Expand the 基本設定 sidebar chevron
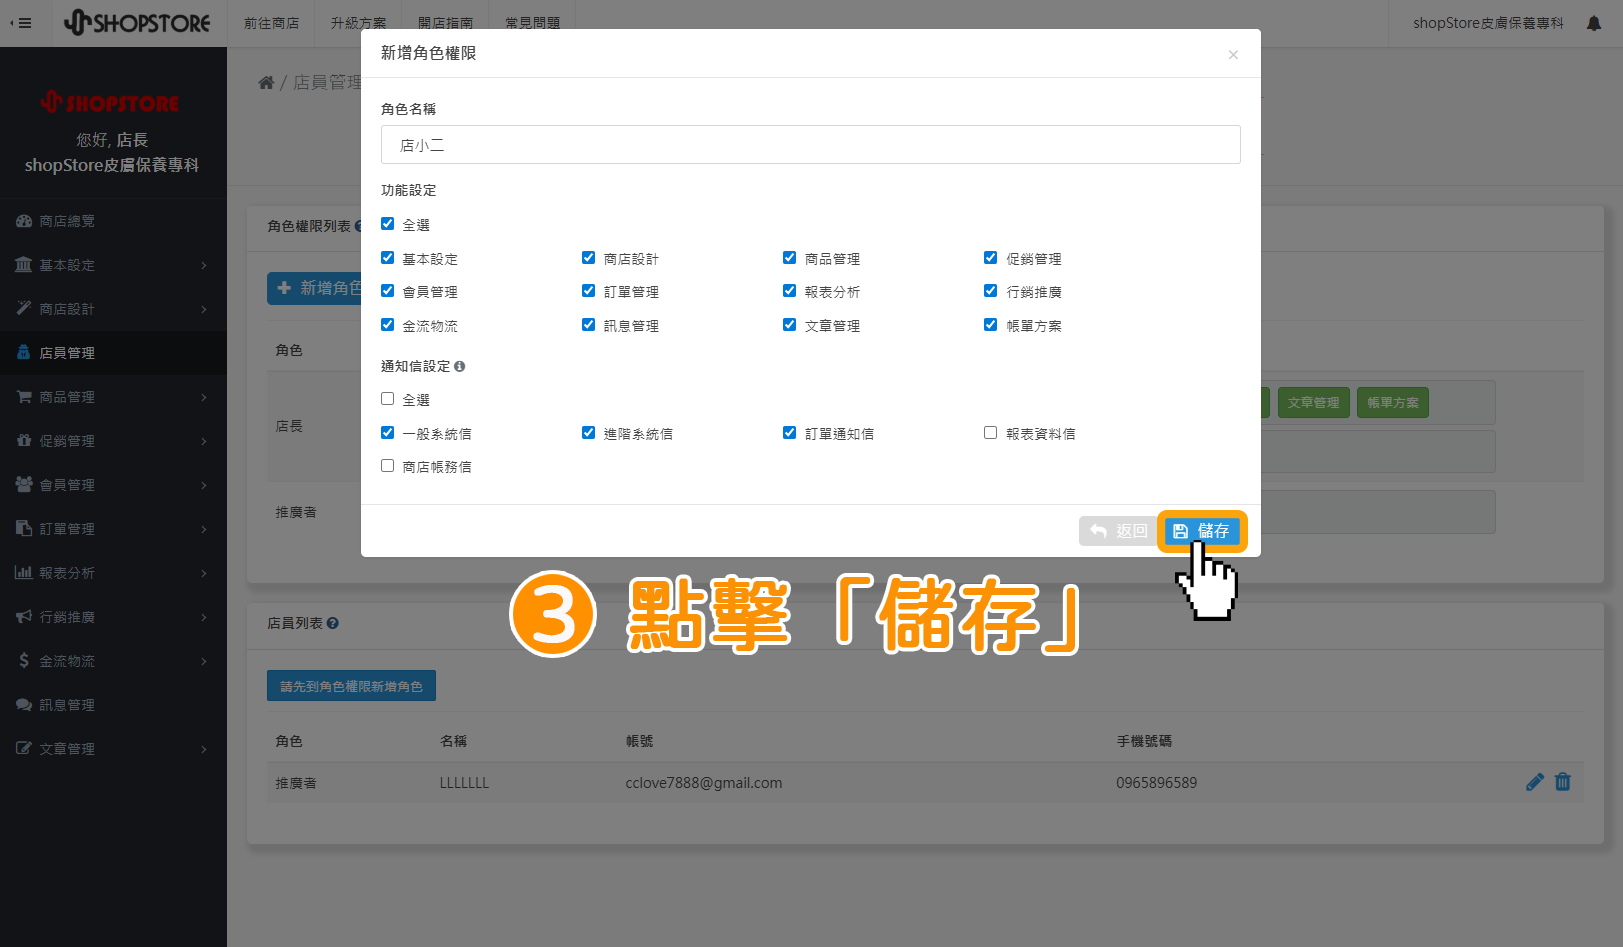Screen dimensions: 1623x947 [x=204, y=265]
